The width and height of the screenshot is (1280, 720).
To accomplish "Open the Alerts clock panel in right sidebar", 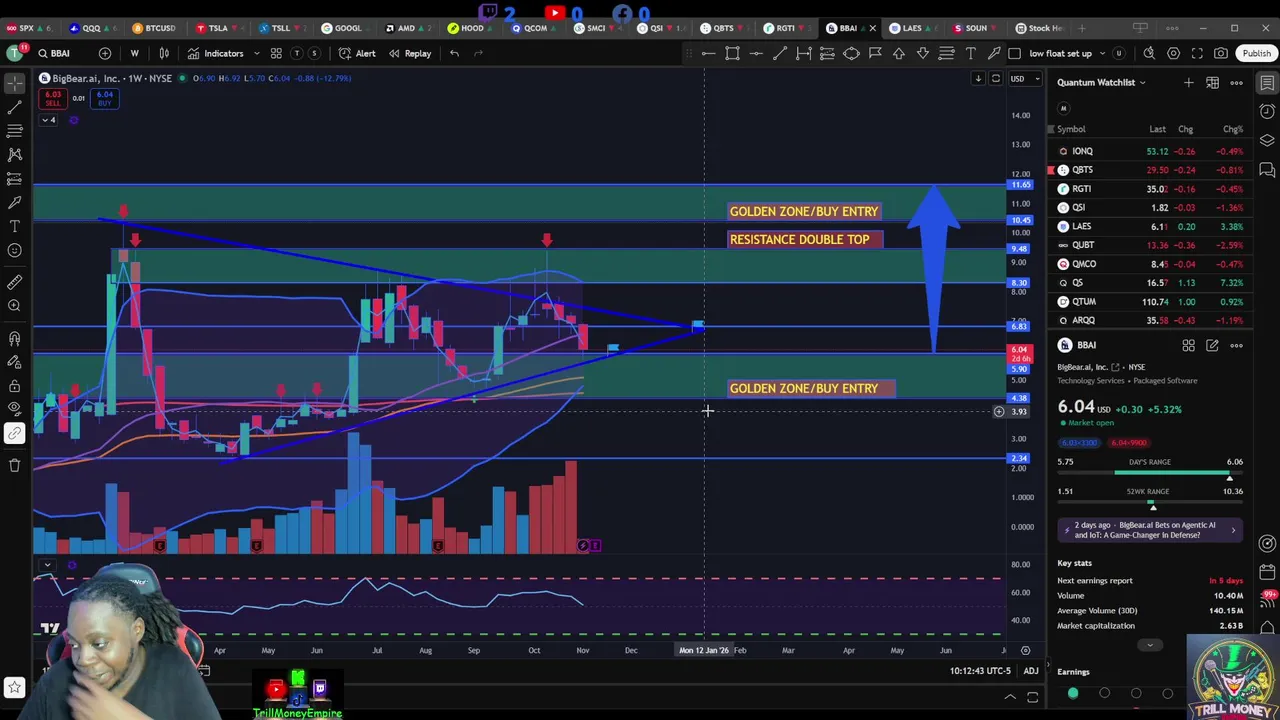I will [1267, 111].
